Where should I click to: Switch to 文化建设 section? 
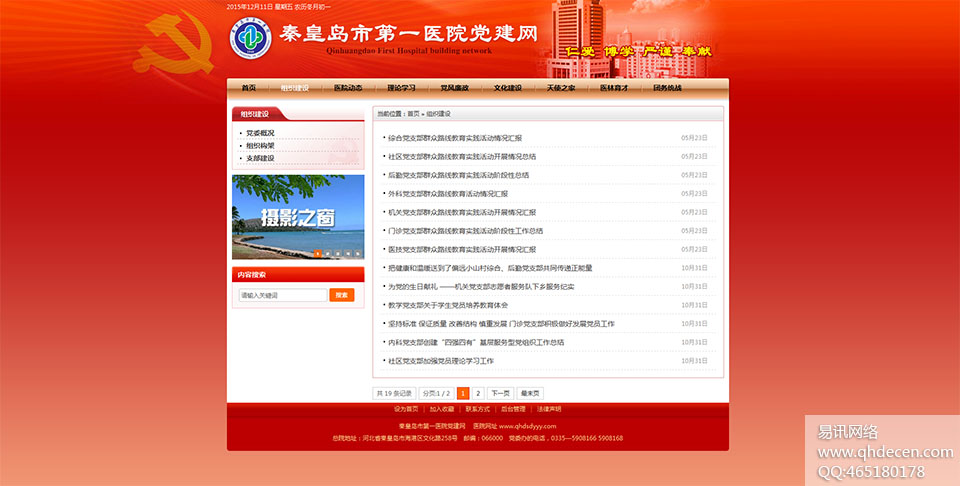coord(508,88)
